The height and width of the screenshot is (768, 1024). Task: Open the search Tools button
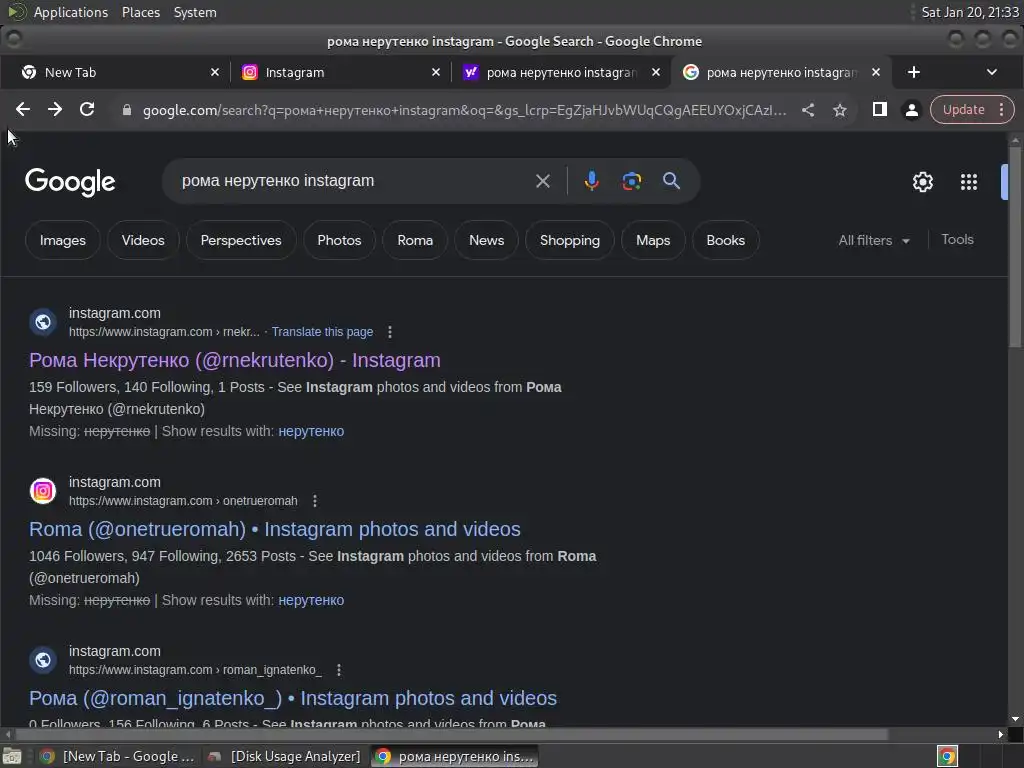[x=957, y=240]
